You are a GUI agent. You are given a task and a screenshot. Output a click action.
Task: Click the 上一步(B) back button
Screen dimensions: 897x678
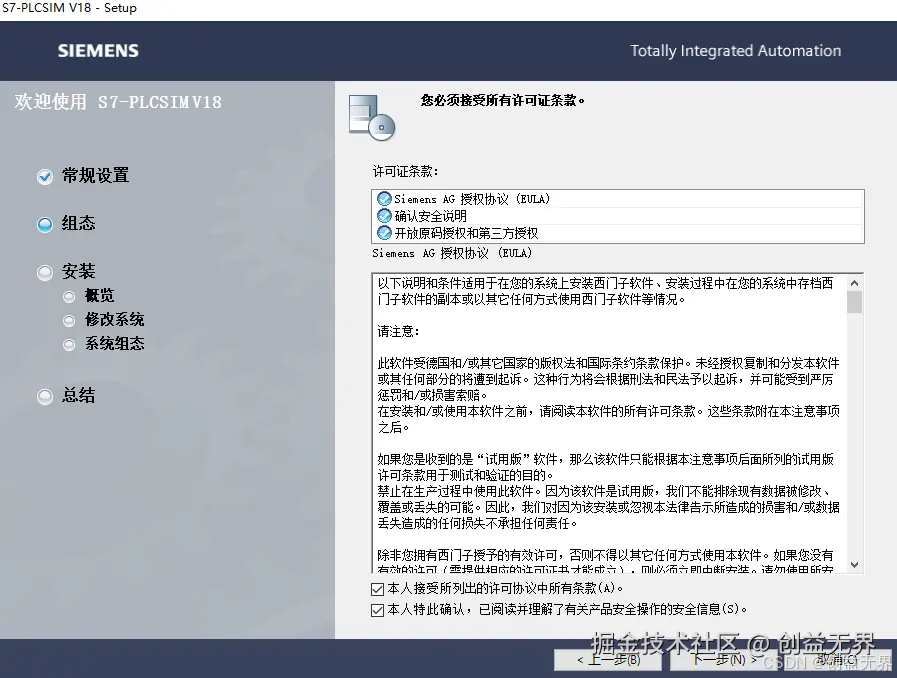[608, 660]
